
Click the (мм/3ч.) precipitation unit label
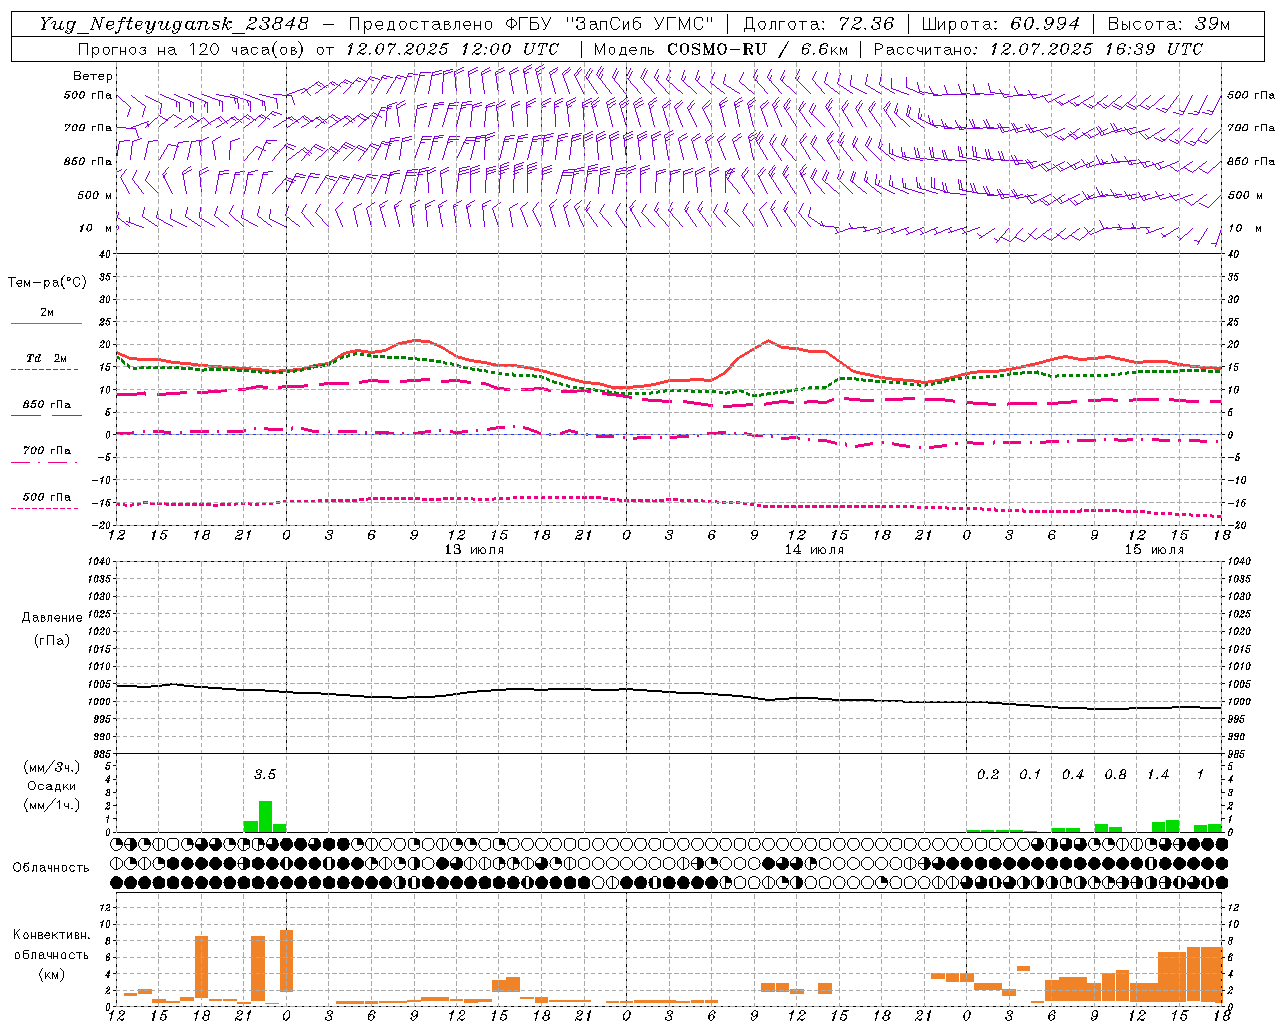53,767
